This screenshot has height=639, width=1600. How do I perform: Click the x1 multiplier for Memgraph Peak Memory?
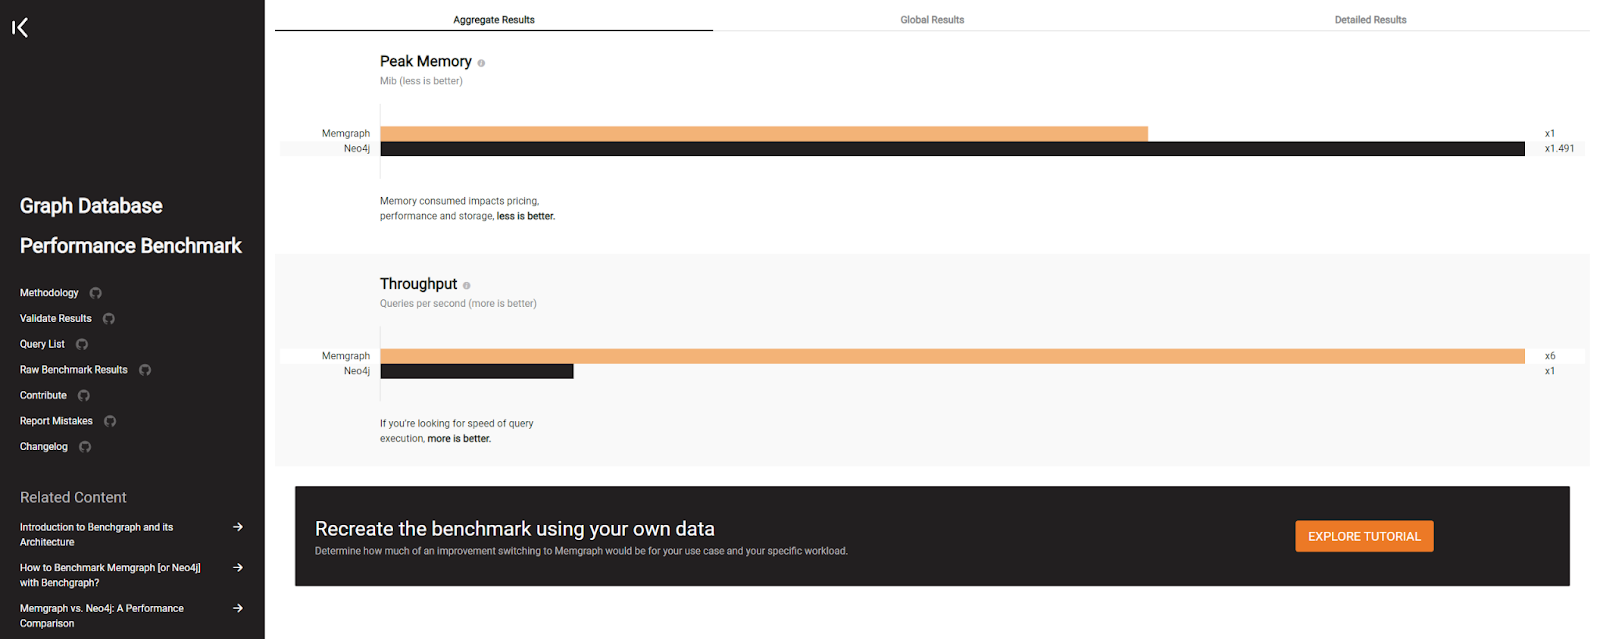1550,133
